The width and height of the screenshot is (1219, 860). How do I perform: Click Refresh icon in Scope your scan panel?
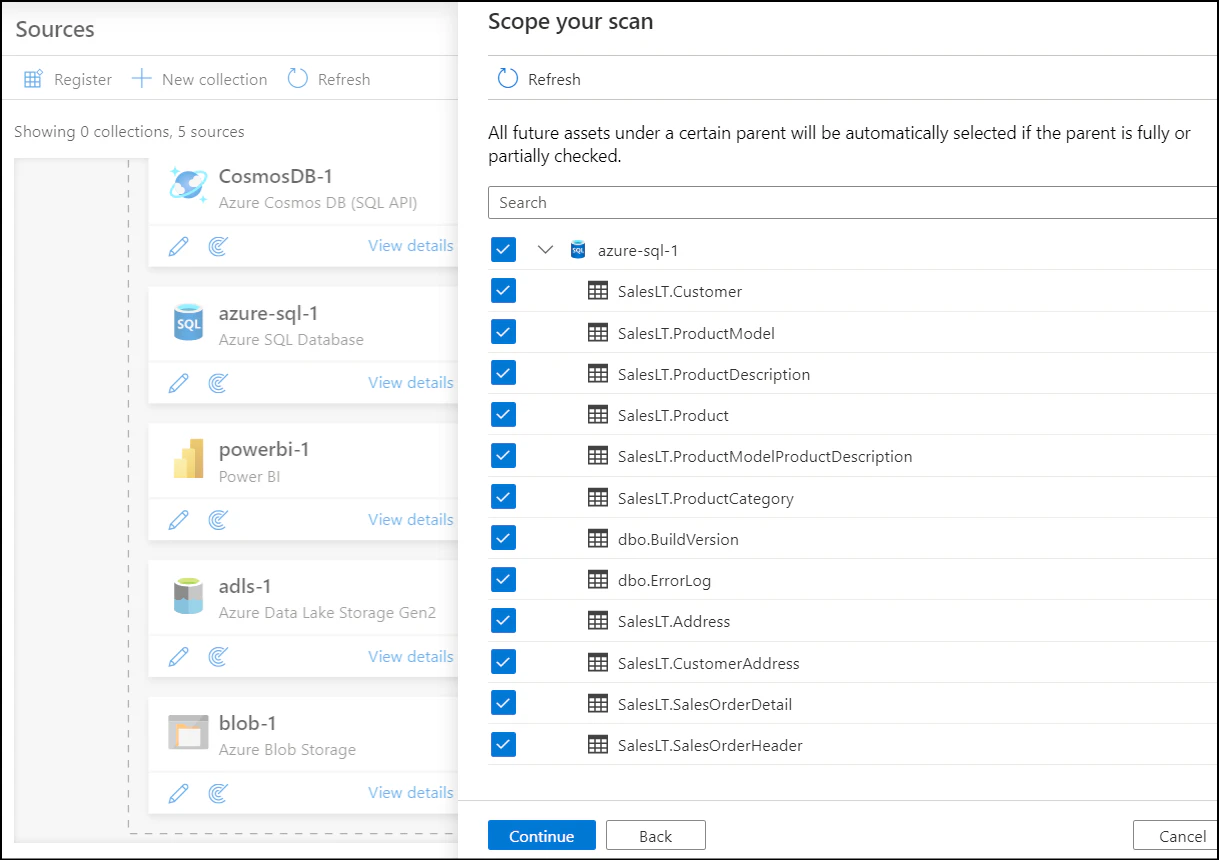click(508, 78)
